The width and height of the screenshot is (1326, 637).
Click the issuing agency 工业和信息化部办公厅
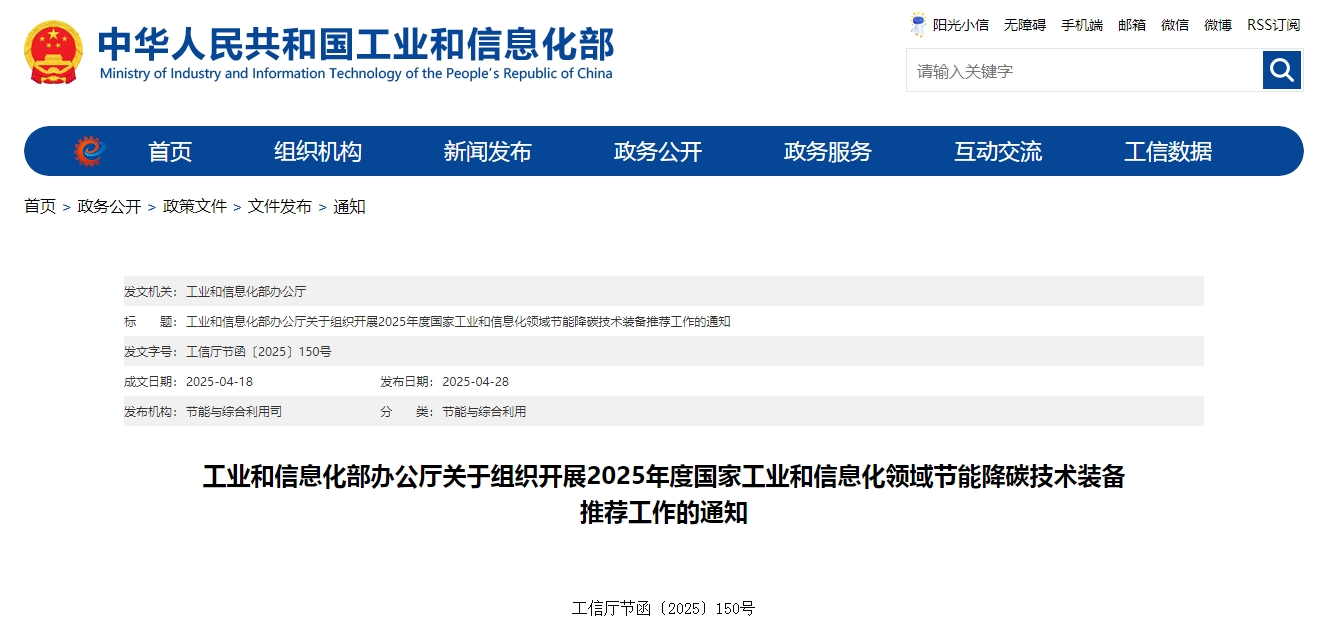click(246, 292)
